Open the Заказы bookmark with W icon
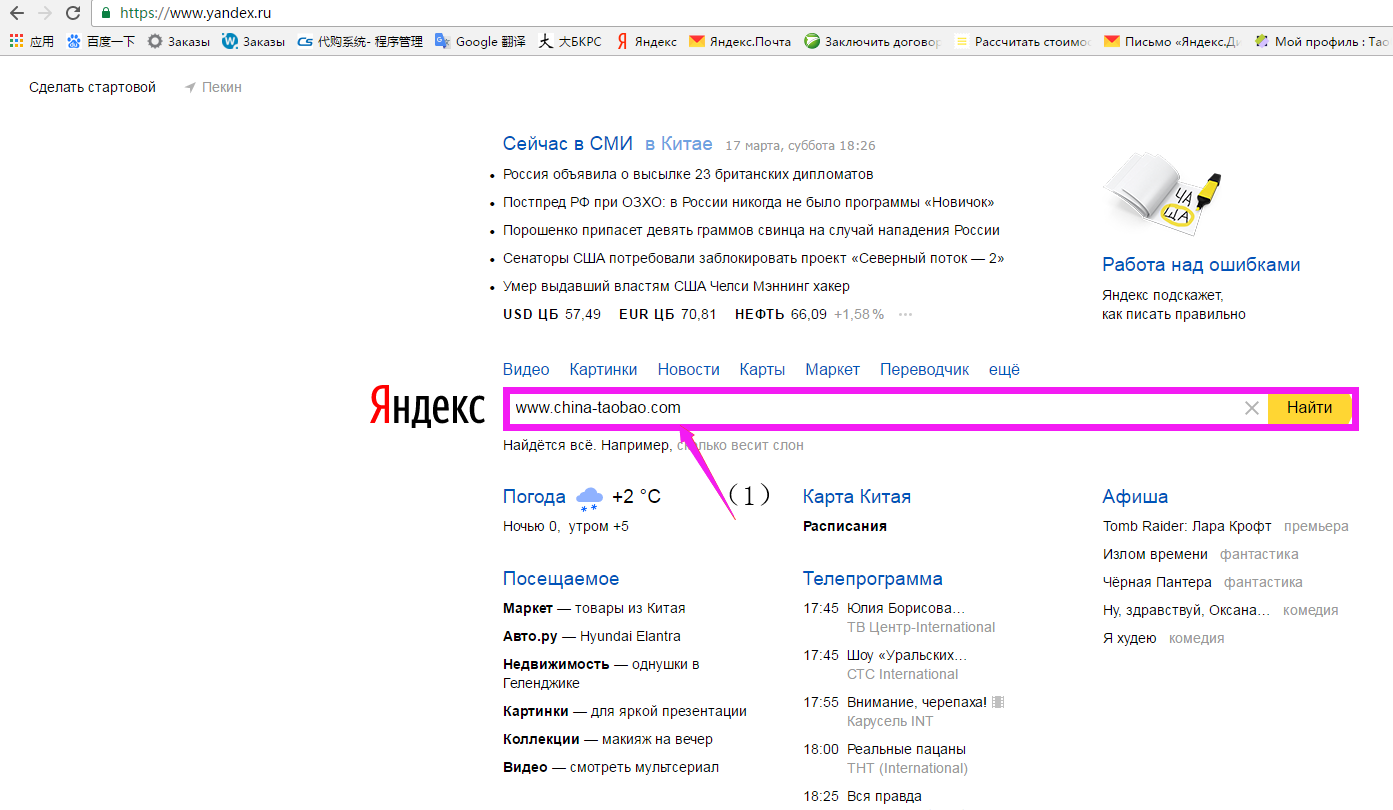 point(253,42)
